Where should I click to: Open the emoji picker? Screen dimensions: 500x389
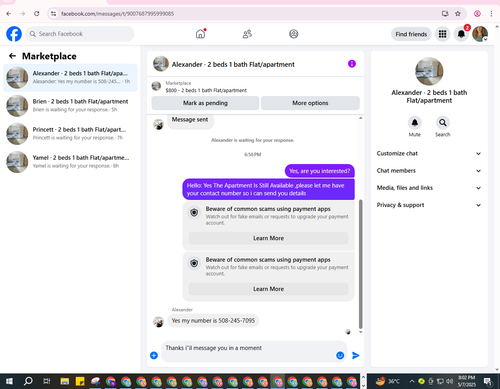click(340, 355)
